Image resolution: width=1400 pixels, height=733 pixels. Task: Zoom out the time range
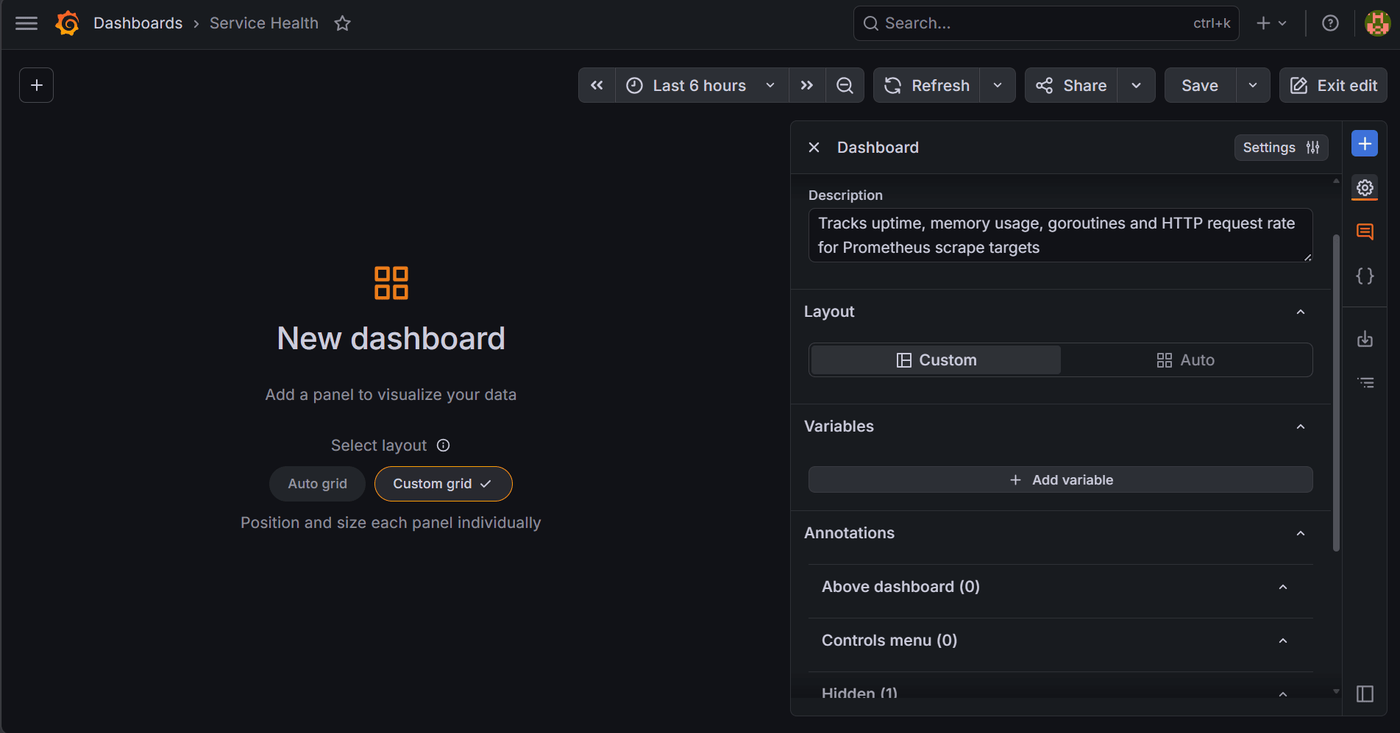[x=845, y=86]
